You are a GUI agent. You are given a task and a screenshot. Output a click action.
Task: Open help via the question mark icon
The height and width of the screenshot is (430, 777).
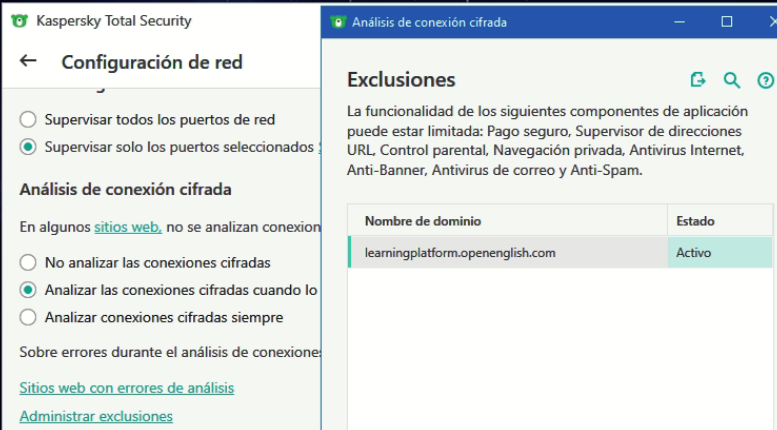coord(766,80)
